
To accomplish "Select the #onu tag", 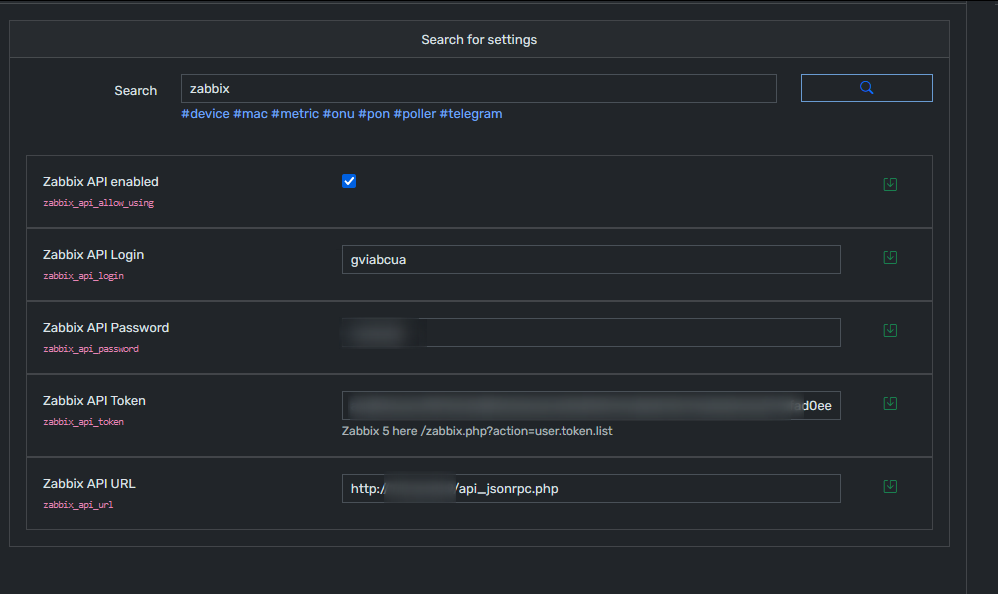I will [338, 114].
